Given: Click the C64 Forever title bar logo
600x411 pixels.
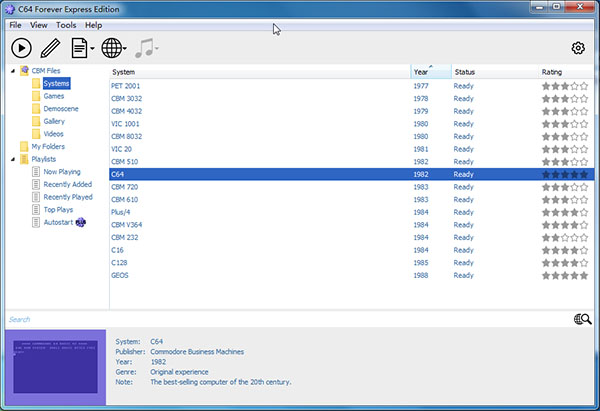Looking at the screenshot, I should click(x=10, y=9).
